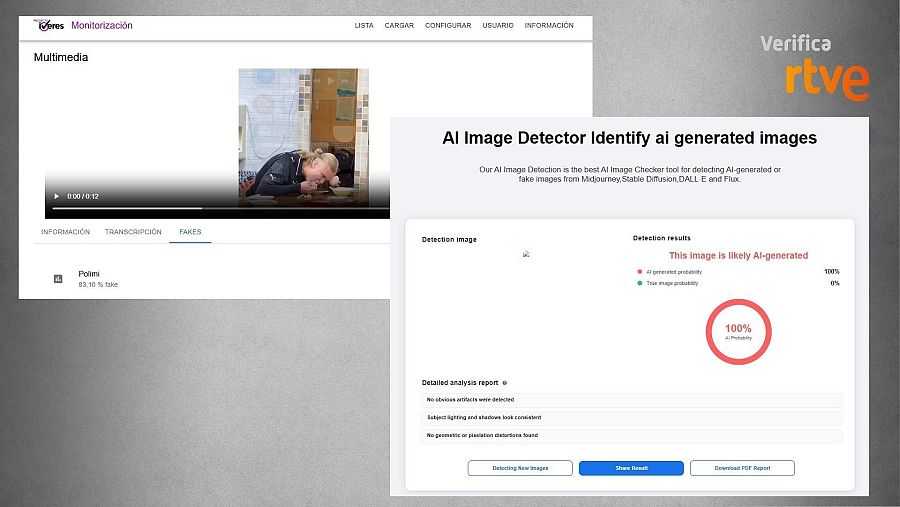Click the True image probability label
Viewport: 900px width, 507px height.
click(672, 283)
